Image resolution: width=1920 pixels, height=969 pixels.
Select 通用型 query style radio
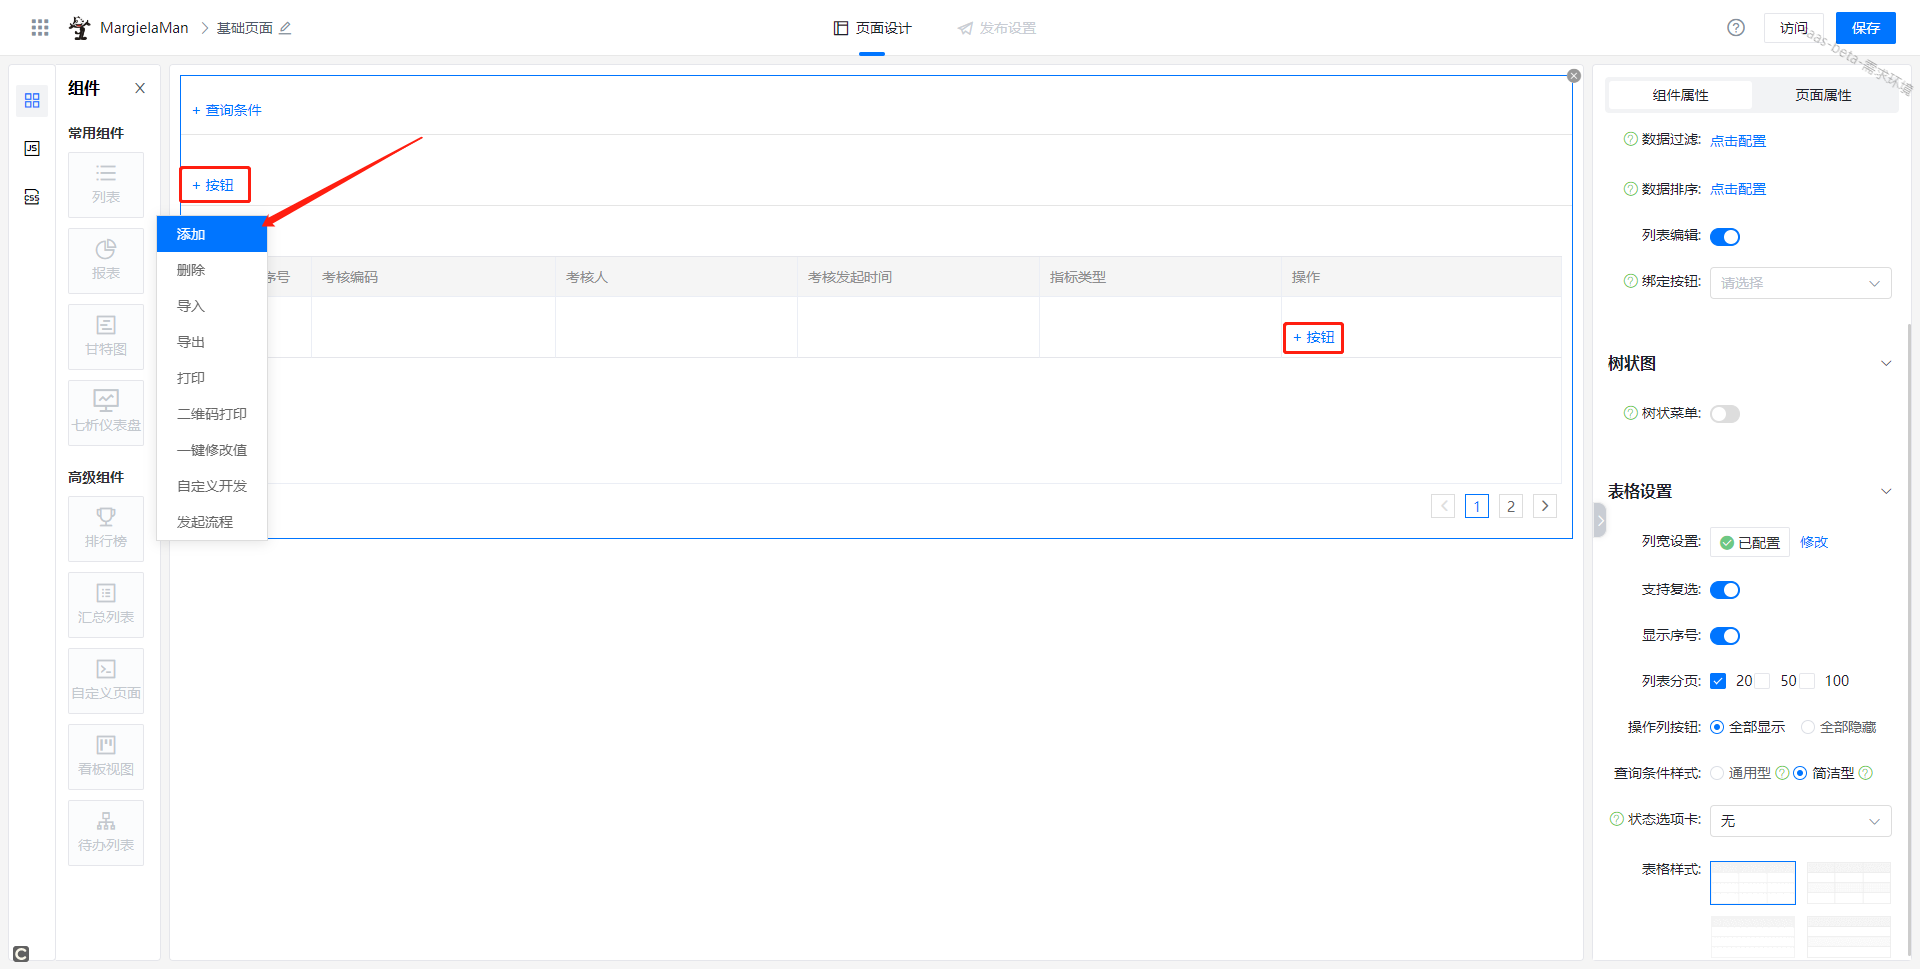pos(1717,773)
